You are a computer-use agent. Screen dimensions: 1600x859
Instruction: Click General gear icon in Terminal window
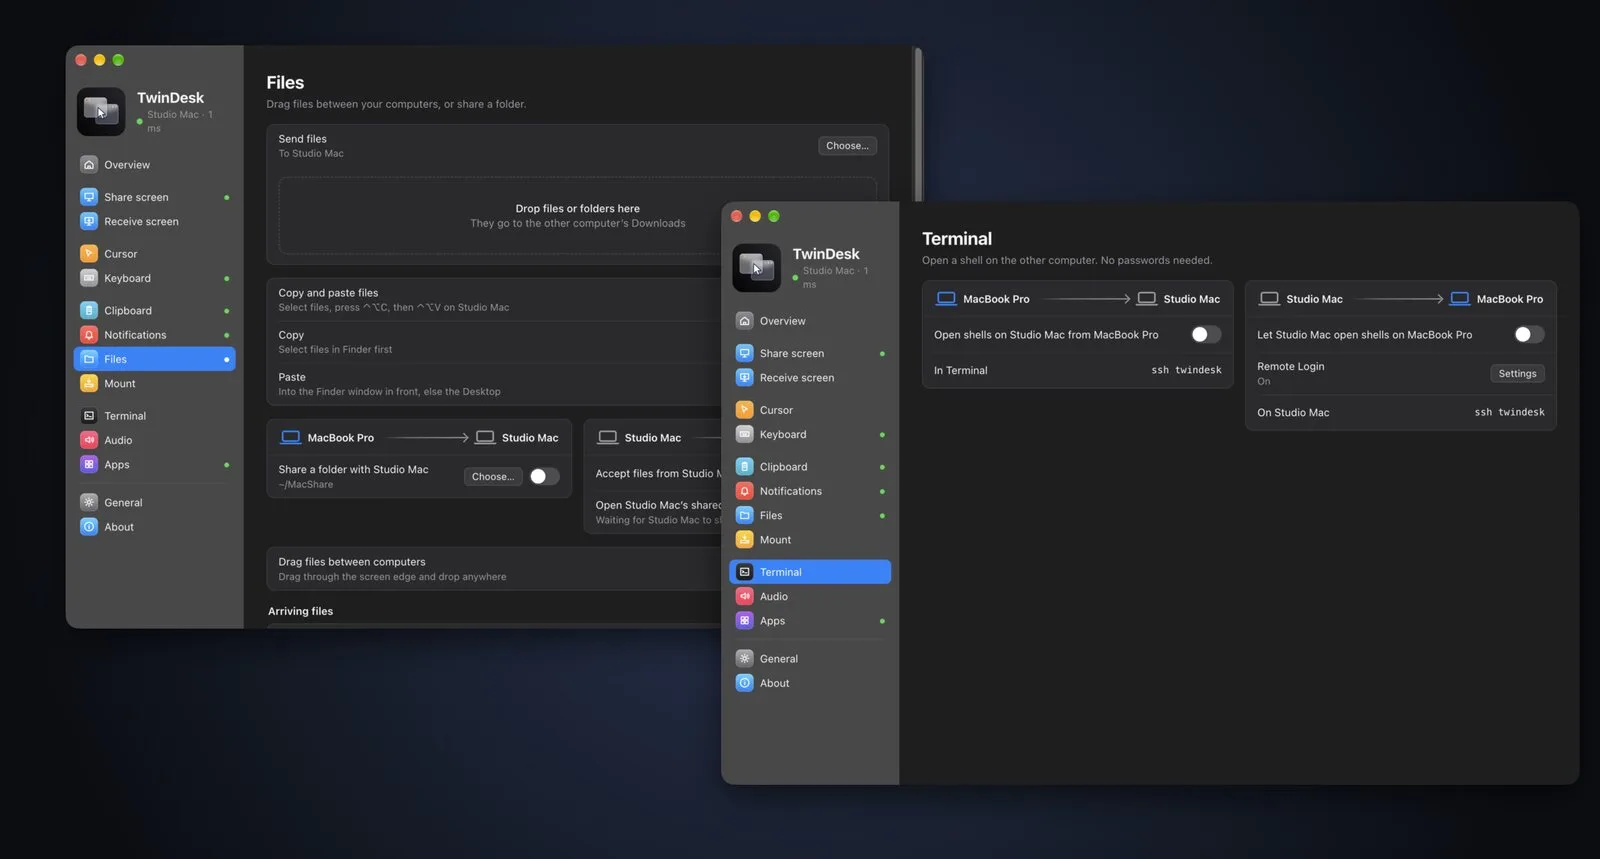[x=745, y=659]
